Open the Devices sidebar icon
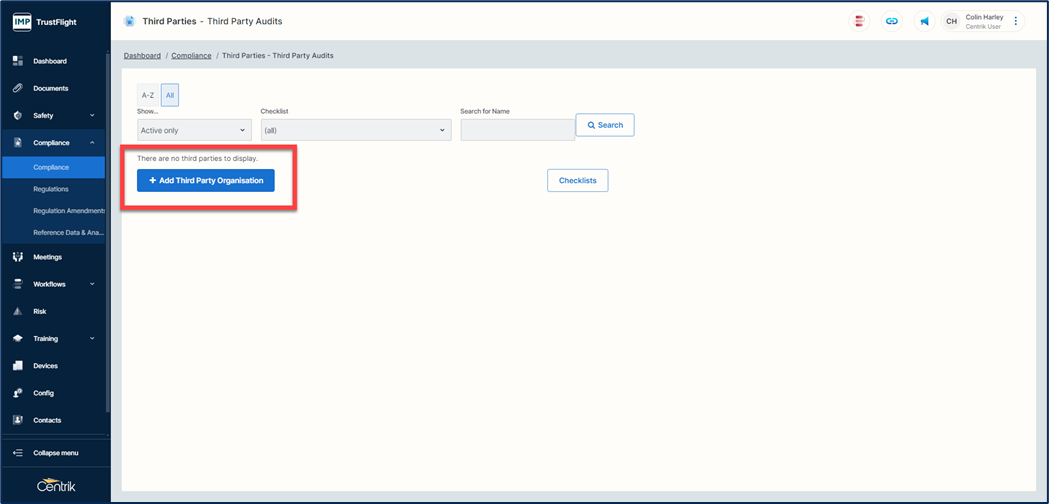The image size is (1049, 504). pos(18,366)
